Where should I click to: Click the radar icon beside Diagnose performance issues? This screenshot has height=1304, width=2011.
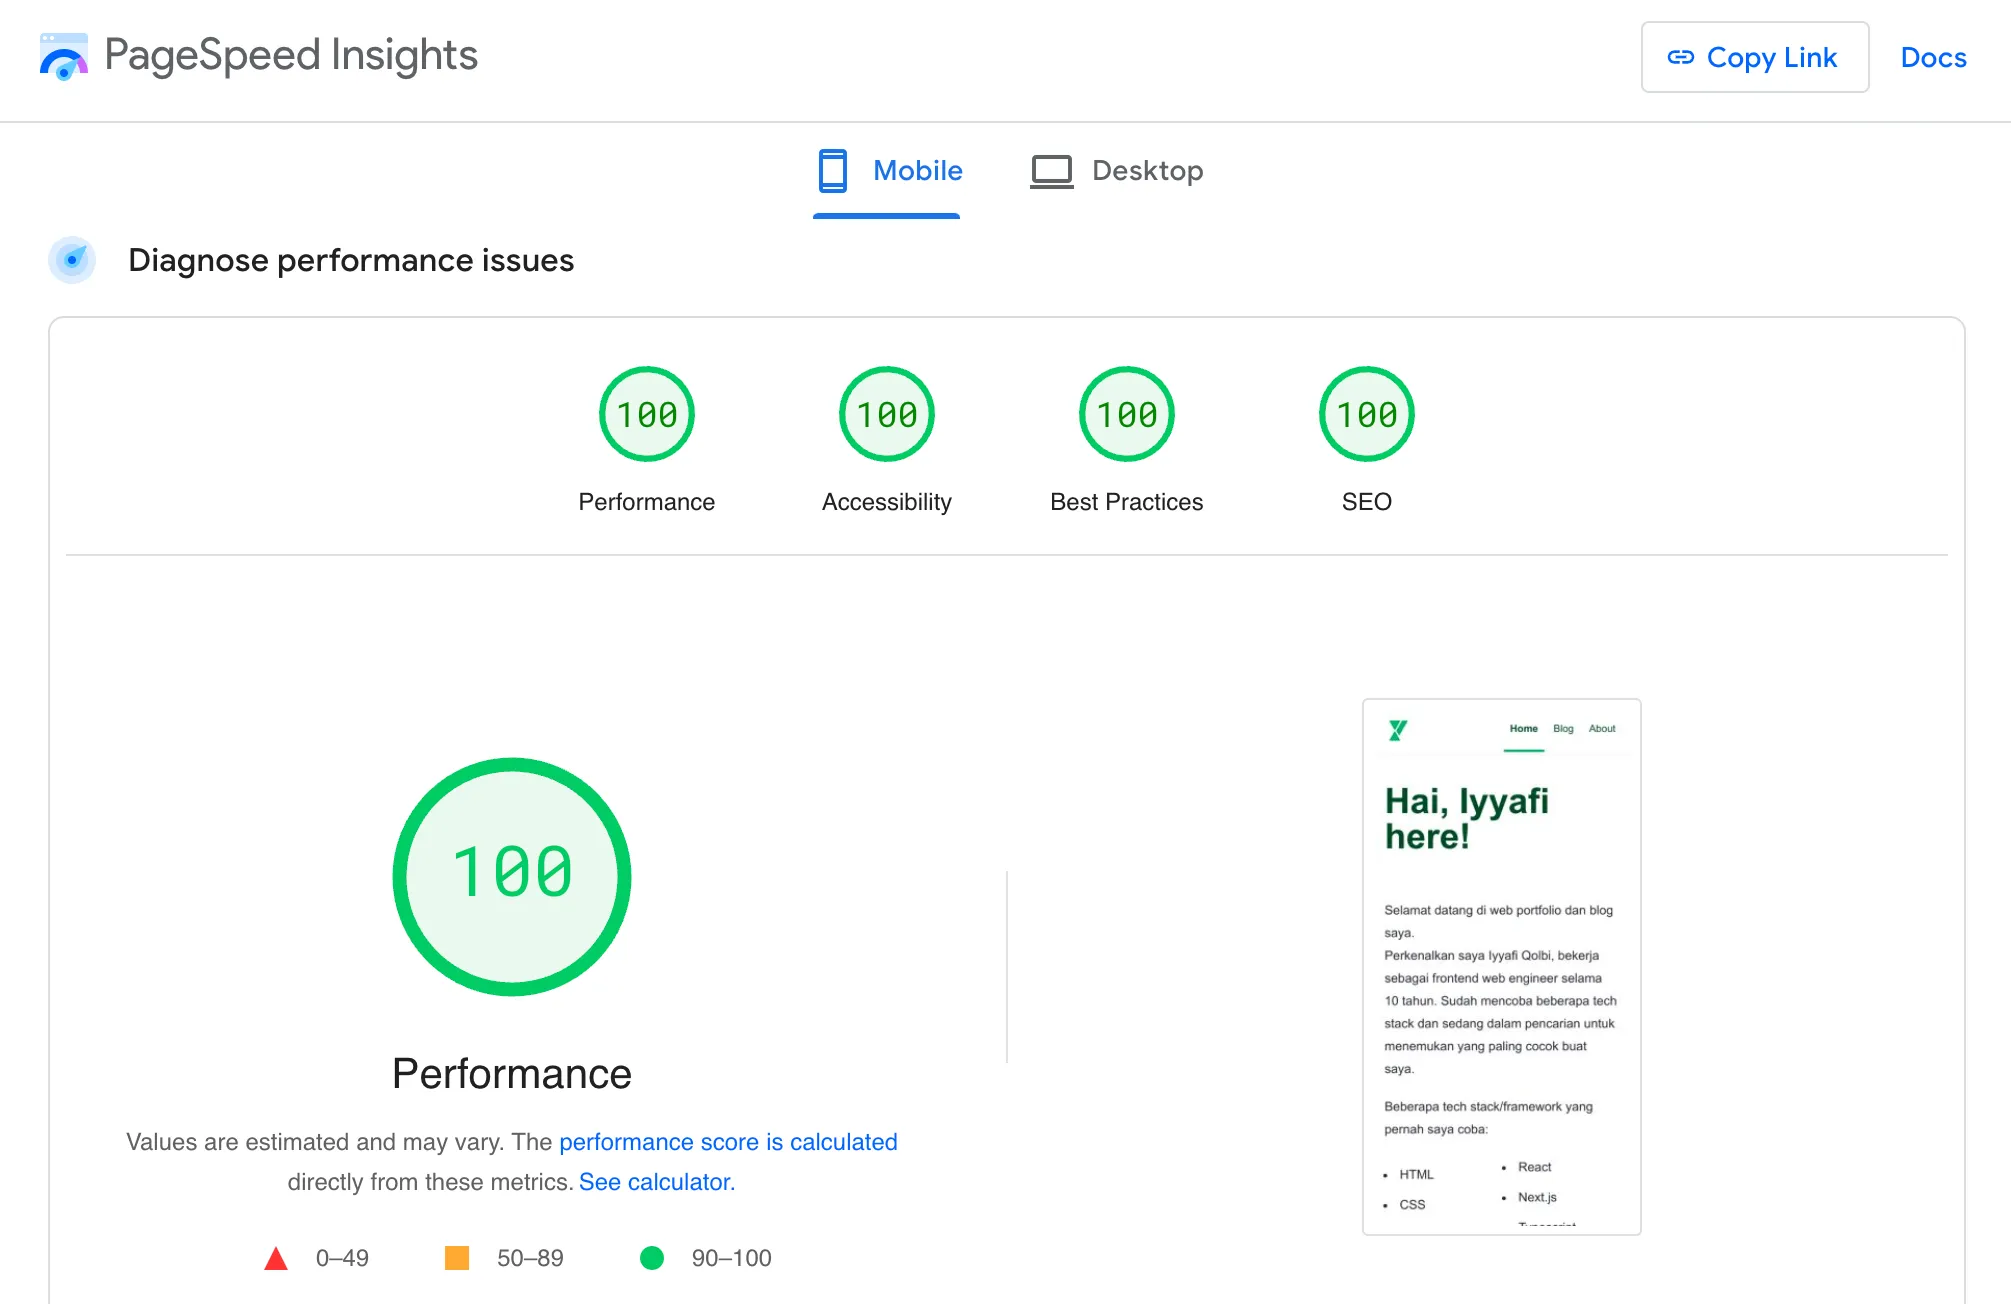click(x=71, y=260)
